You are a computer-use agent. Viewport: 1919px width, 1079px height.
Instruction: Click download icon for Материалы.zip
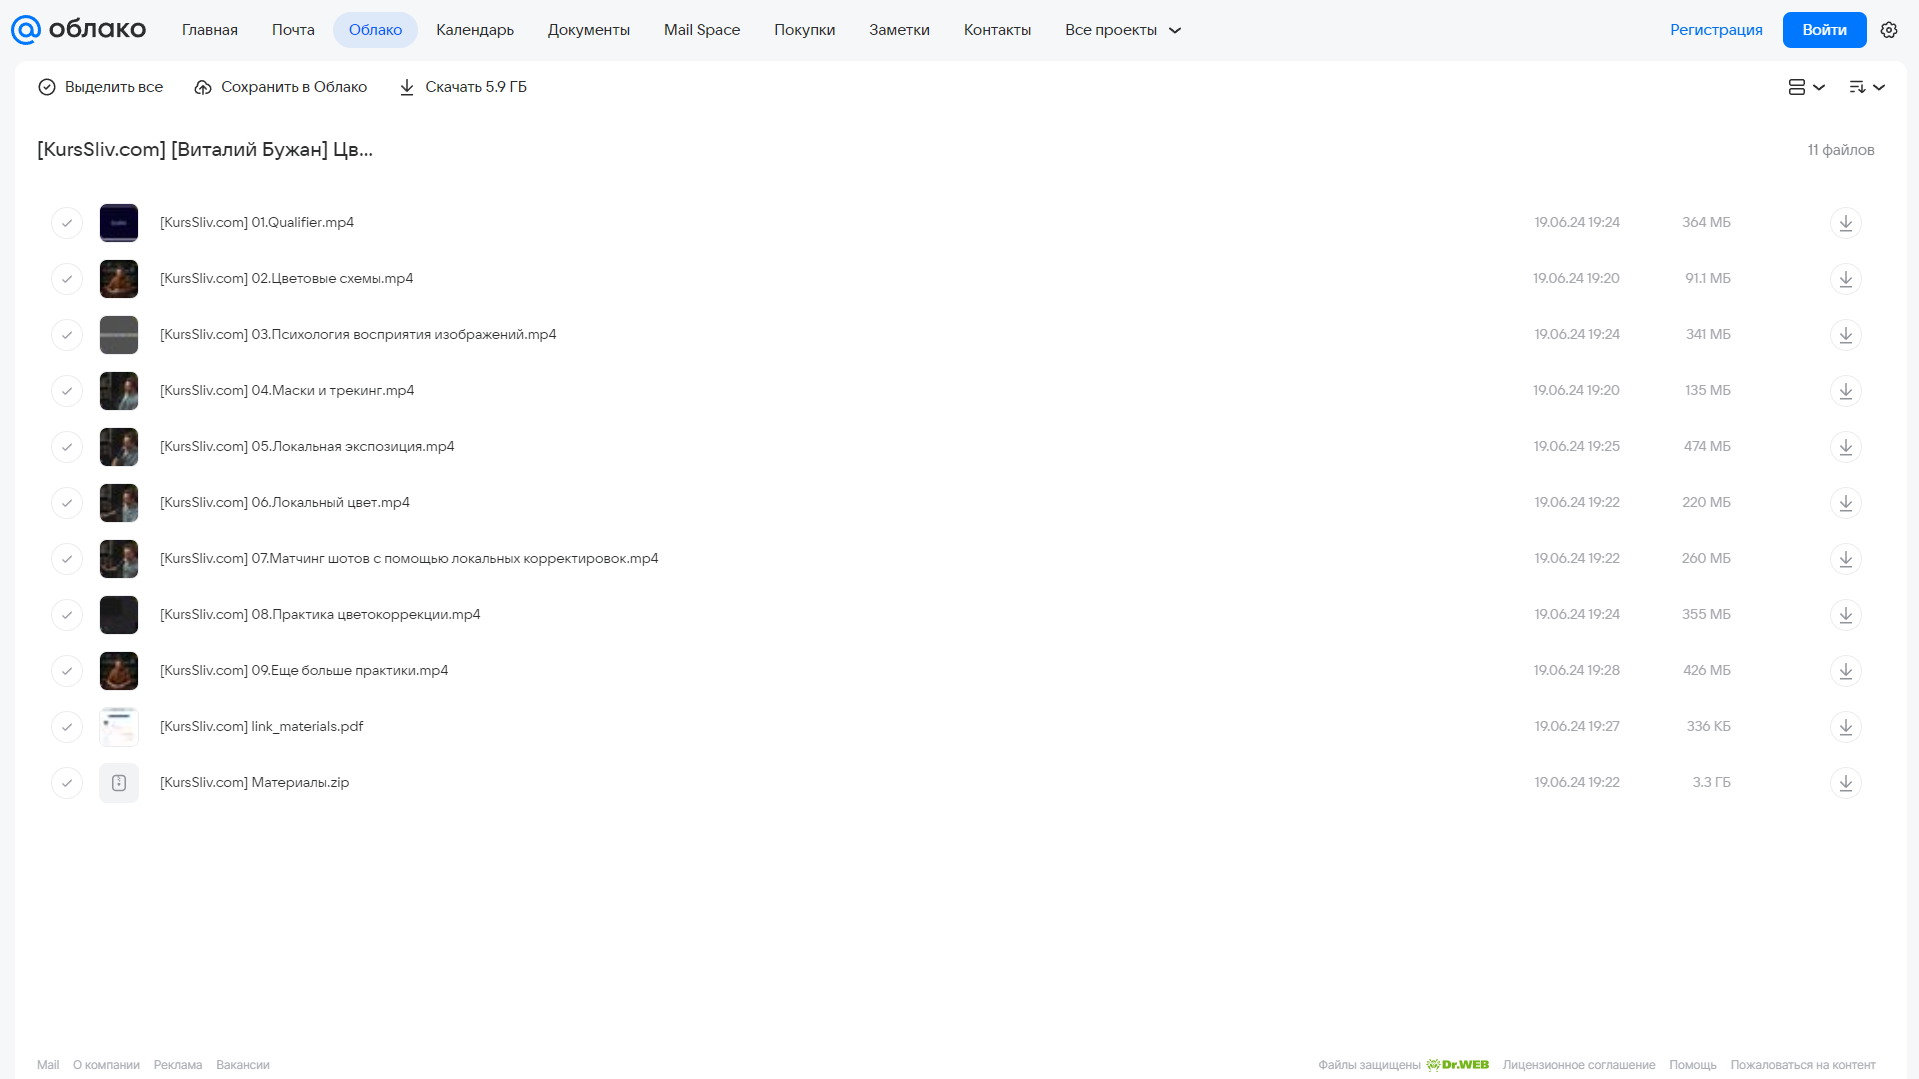point(1845,782)
